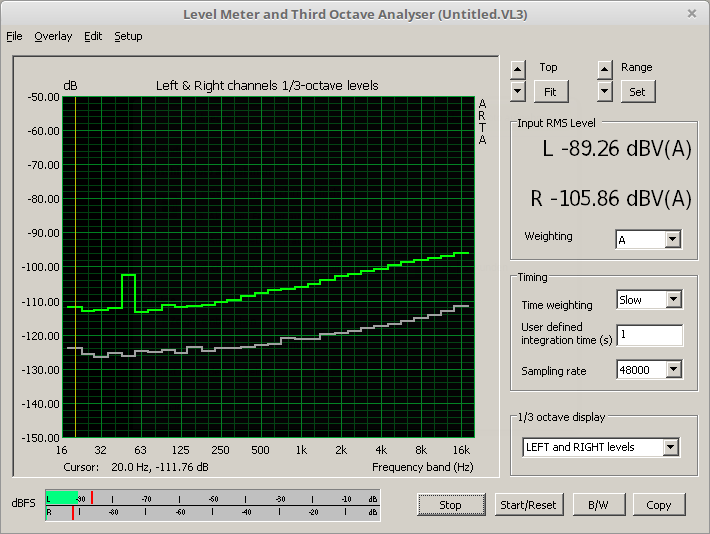Copy the graph with Copy button

pyautogui.click(x=658, y=505)
